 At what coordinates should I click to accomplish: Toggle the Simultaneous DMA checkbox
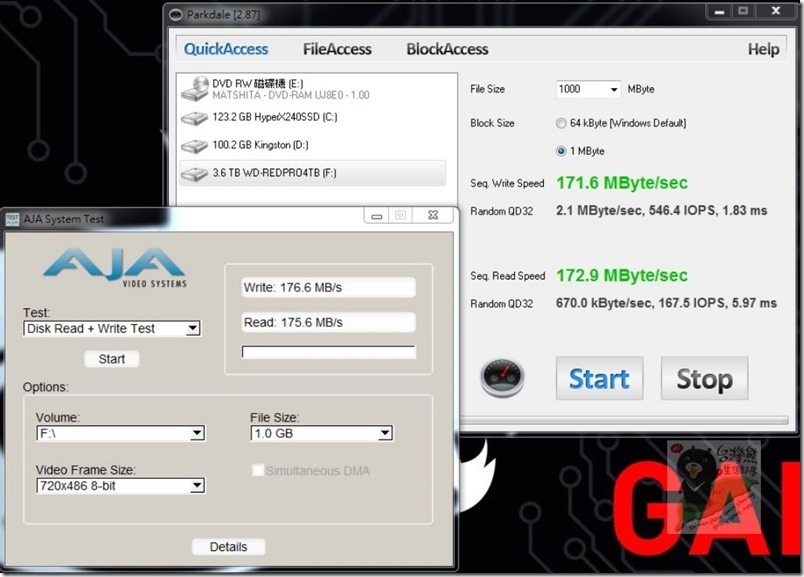(x=257, y=470)
